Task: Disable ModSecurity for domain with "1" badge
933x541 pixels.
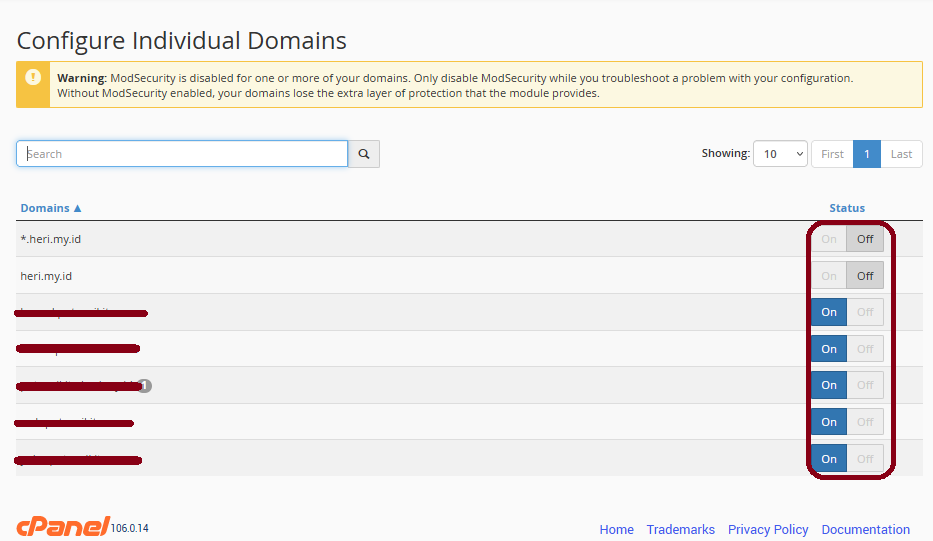Action: (865, 385)
